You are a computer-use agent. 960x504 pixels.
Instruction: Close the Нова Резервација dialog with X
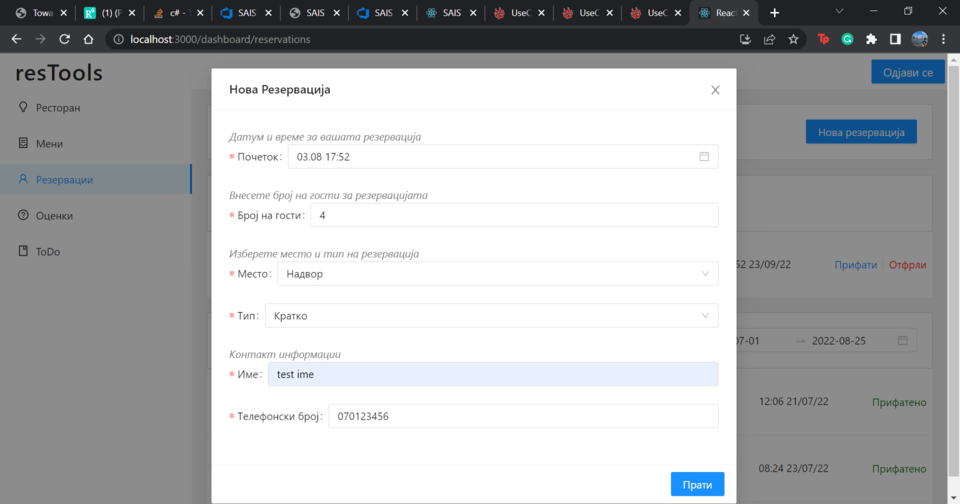coord(715,90)
